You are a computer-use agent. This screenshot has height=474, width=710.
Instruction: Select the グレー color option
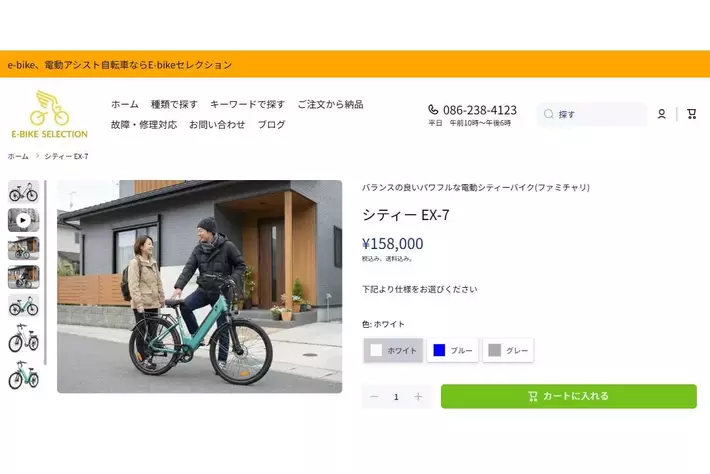click(x=508, y=350)
